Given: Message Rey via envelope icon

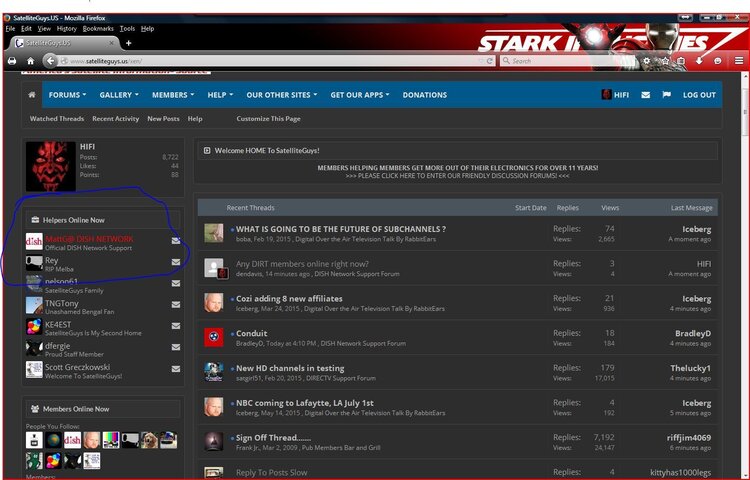Looking at the screenshot, I should (176, 262).
